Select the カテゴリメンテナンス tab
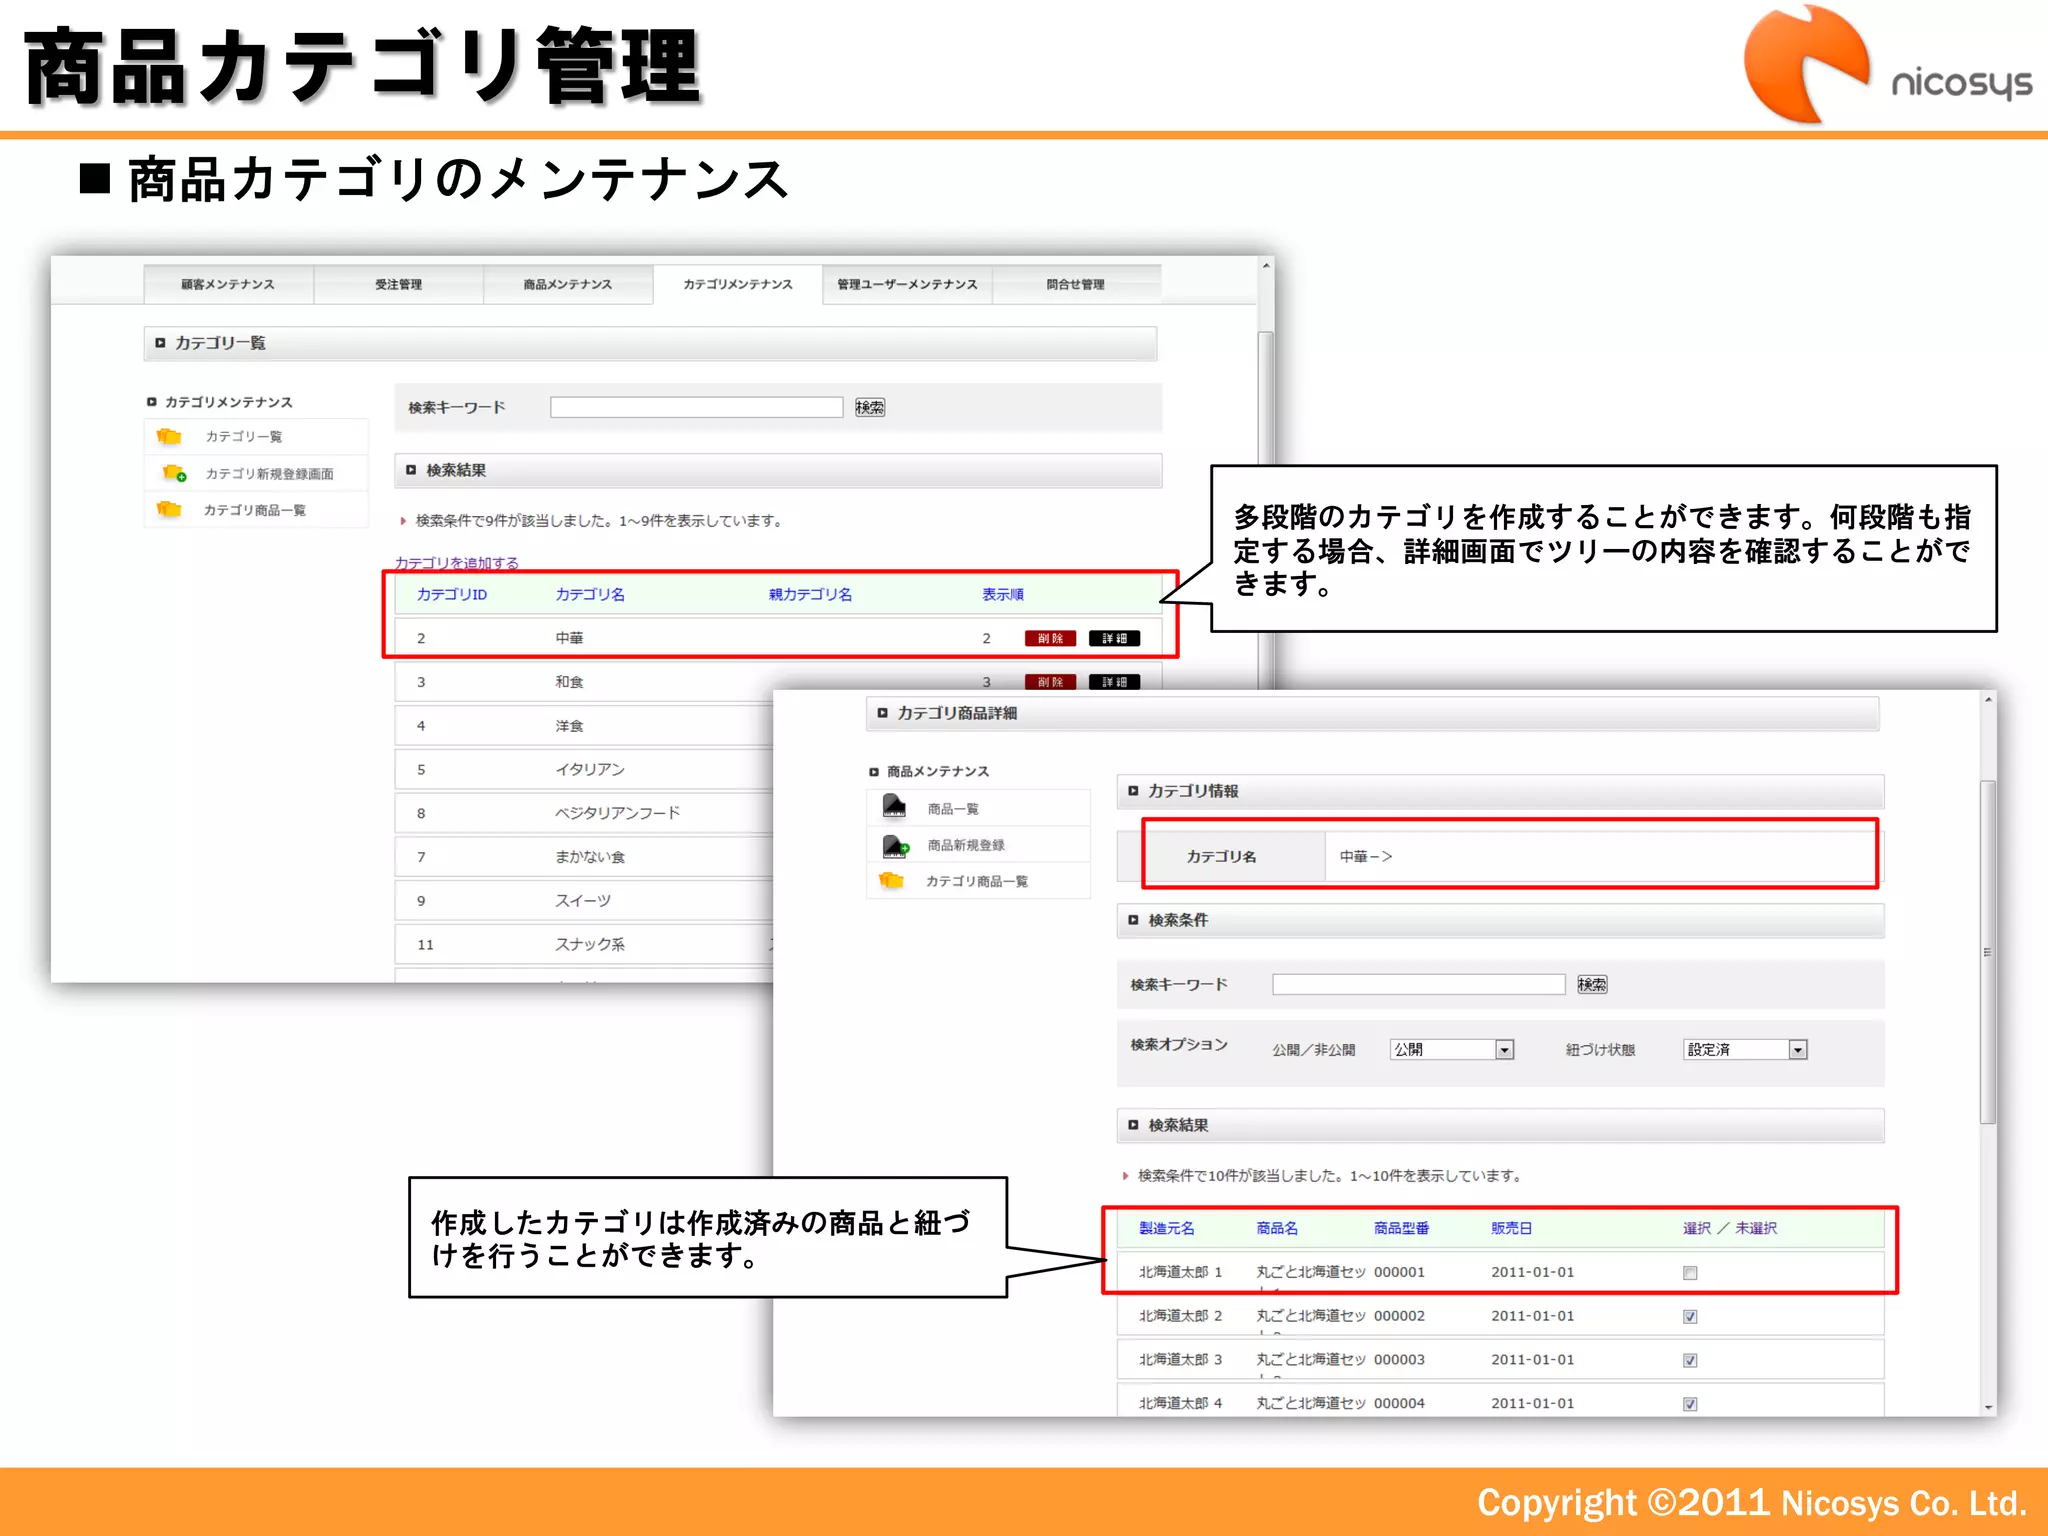The image size is (2048, 1536). (738, 285)
